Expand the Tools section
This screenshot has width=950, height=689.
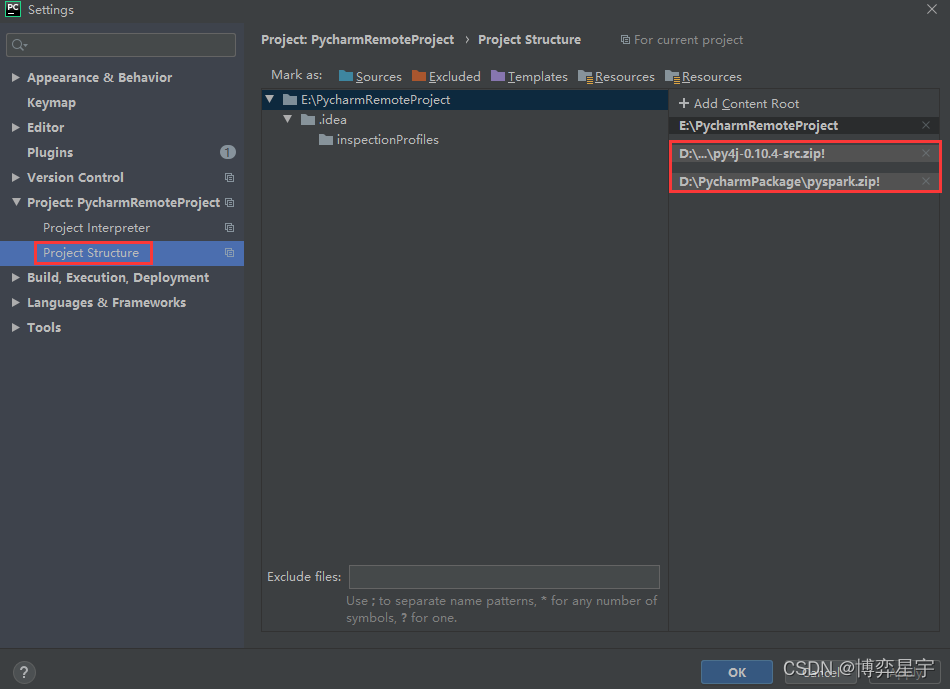[x=16, y=327]
